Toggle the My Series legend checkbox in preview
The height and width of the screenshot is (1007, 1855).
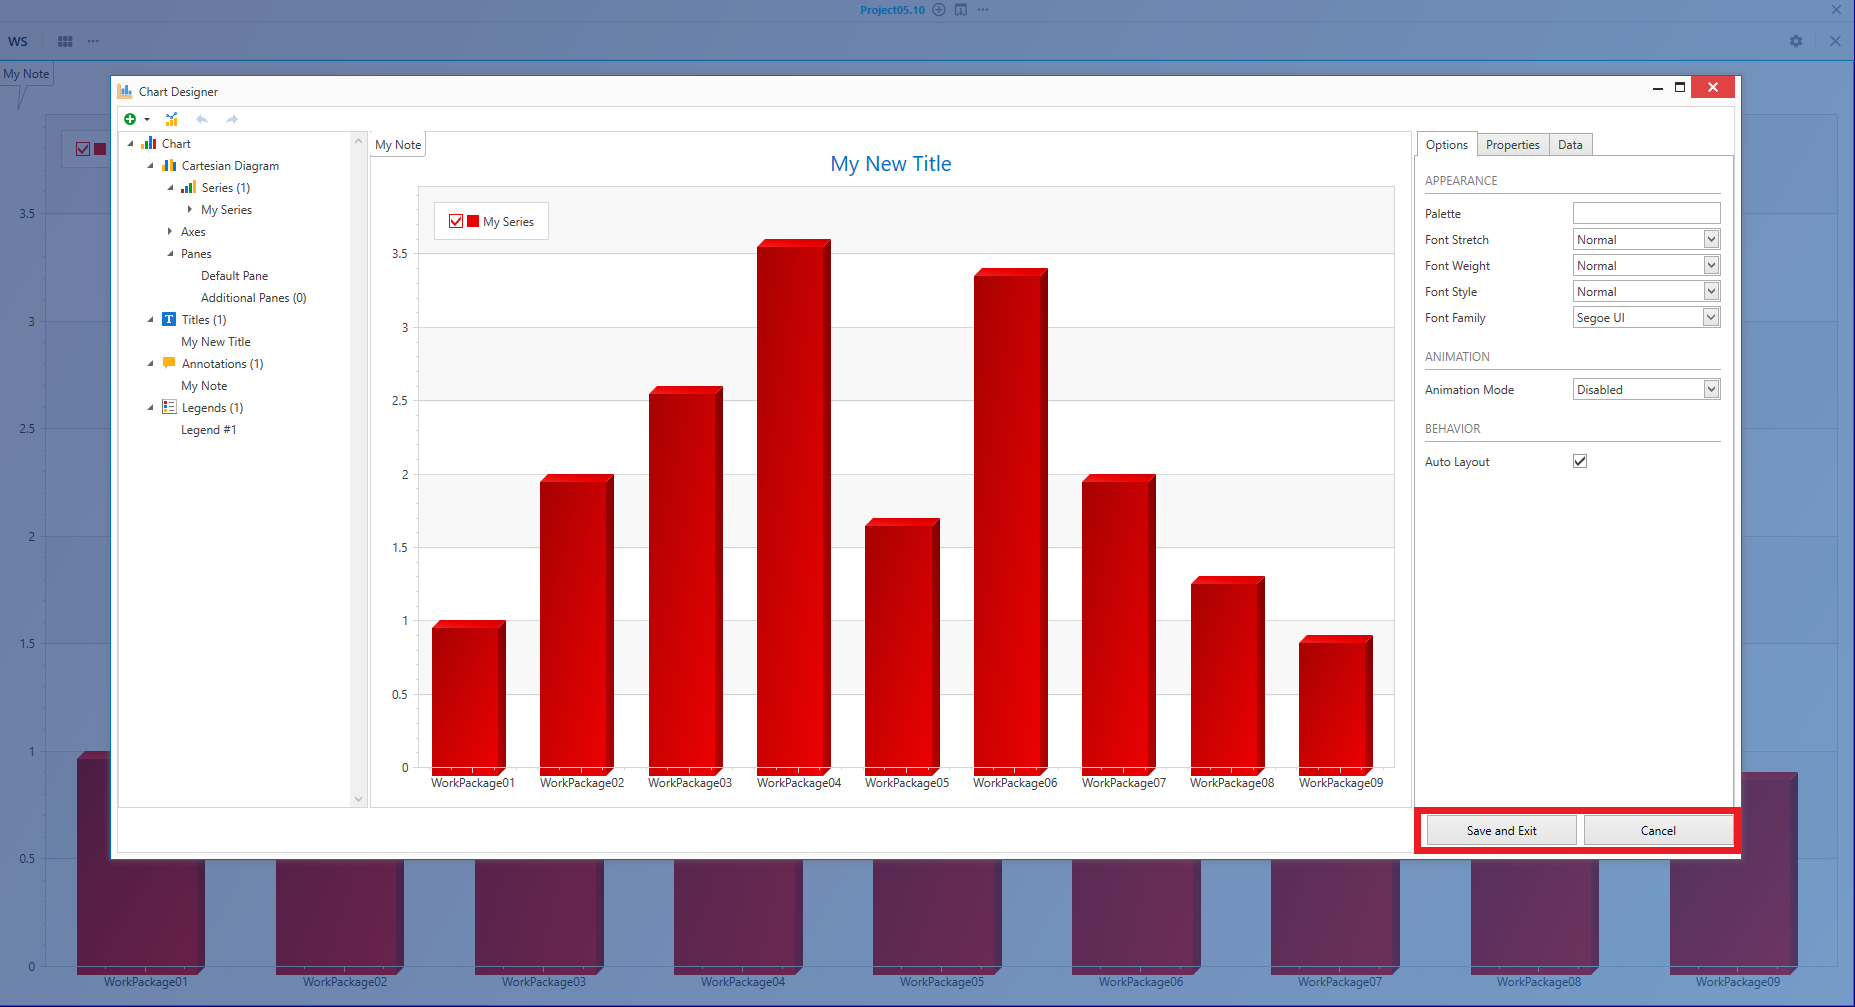456,221
